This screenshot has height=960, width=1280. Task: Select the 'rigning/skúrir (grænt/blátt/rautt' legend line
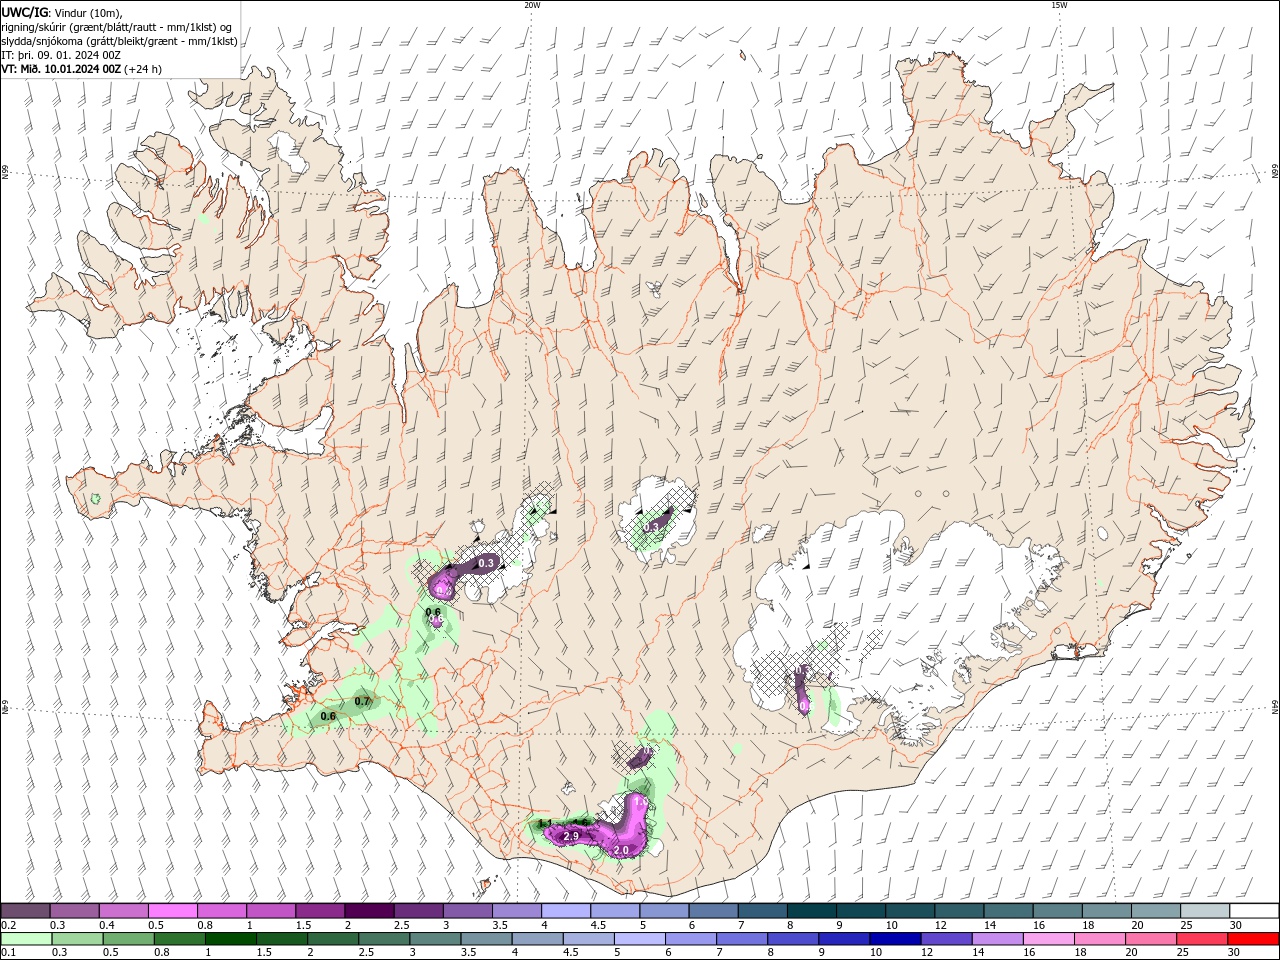tap(117, 27)
